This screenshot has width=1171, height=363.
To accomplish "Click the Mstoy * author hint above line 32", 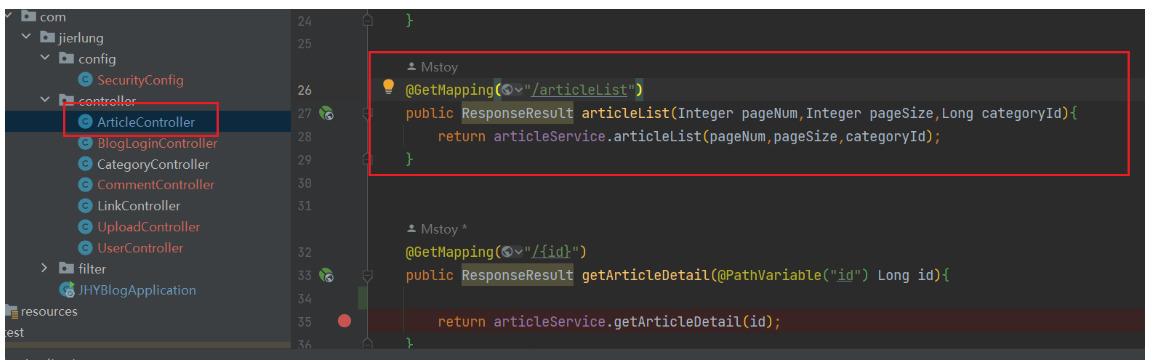I will (437, 229).
